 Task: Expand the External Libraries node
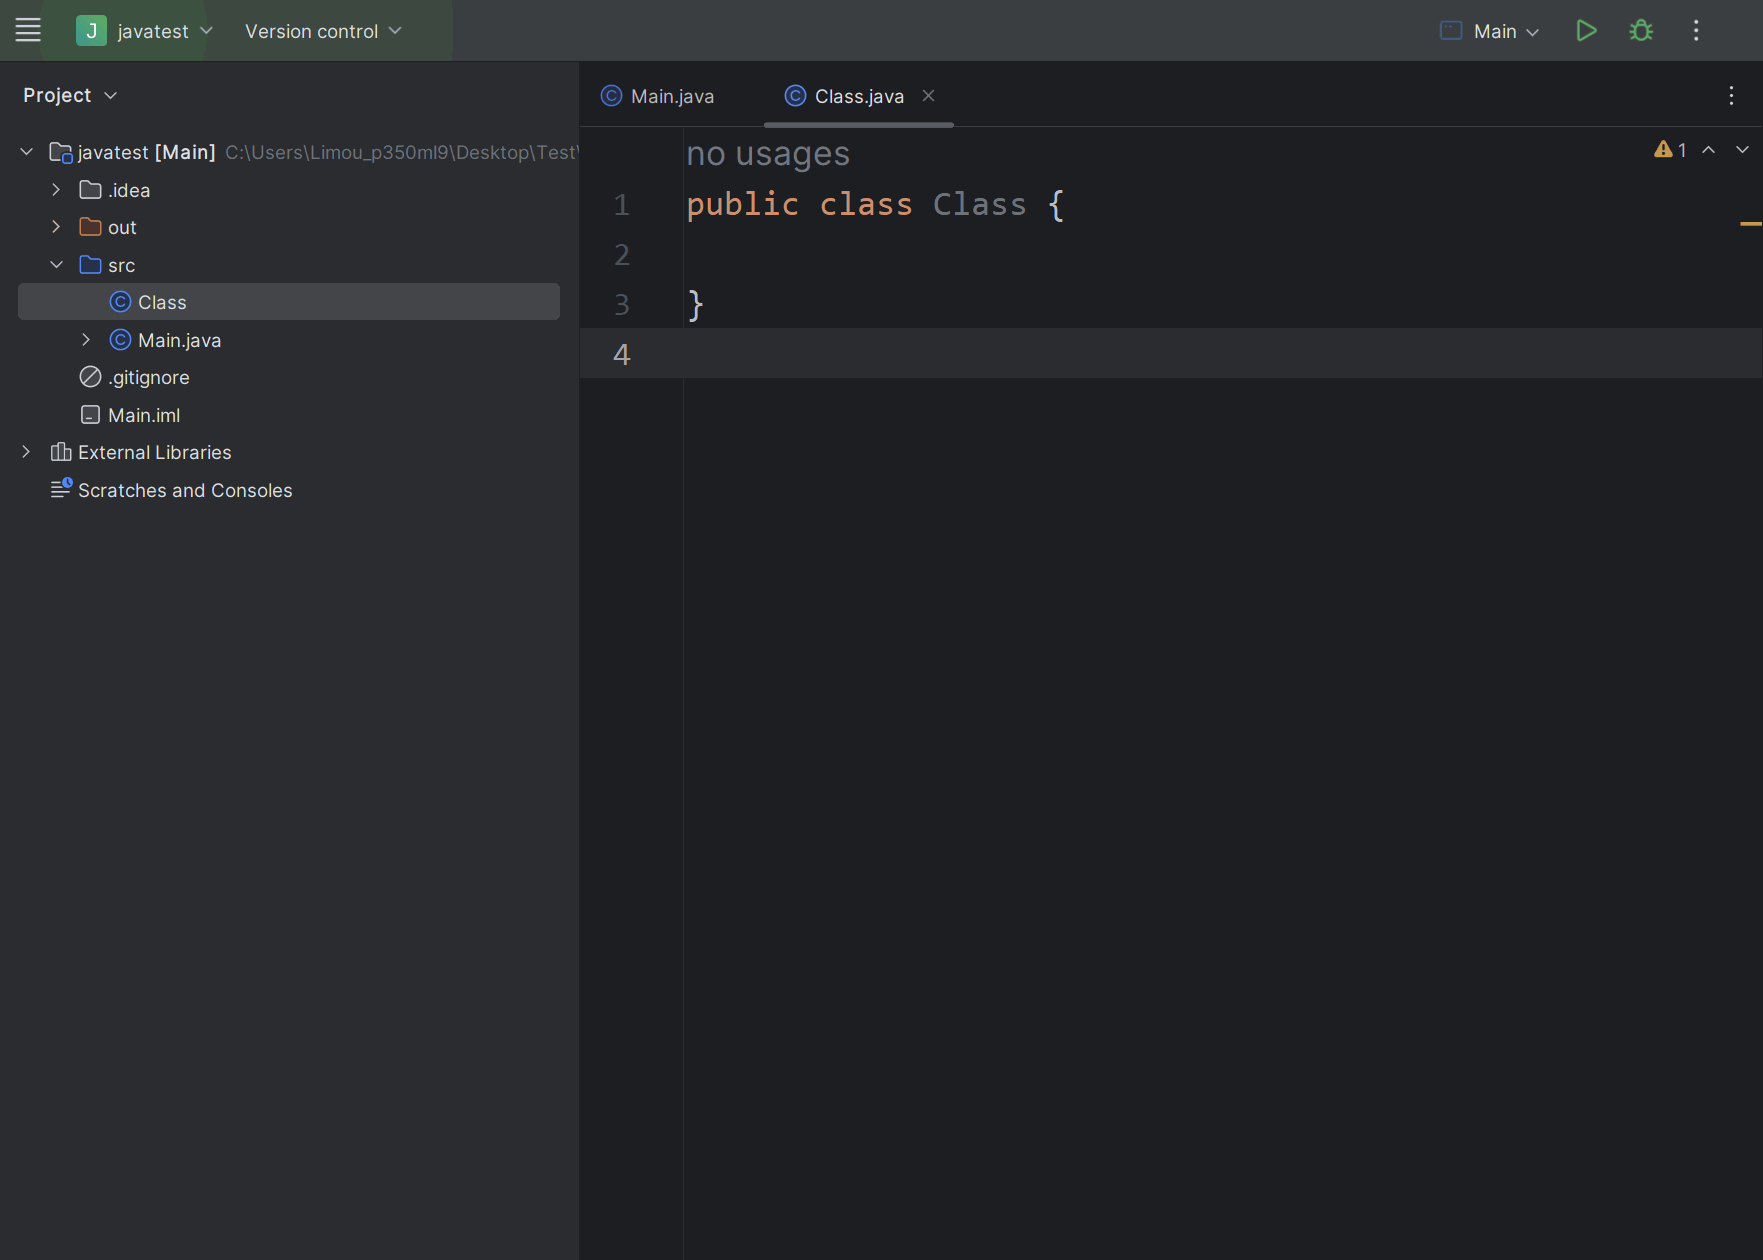[x=26, y=452]
